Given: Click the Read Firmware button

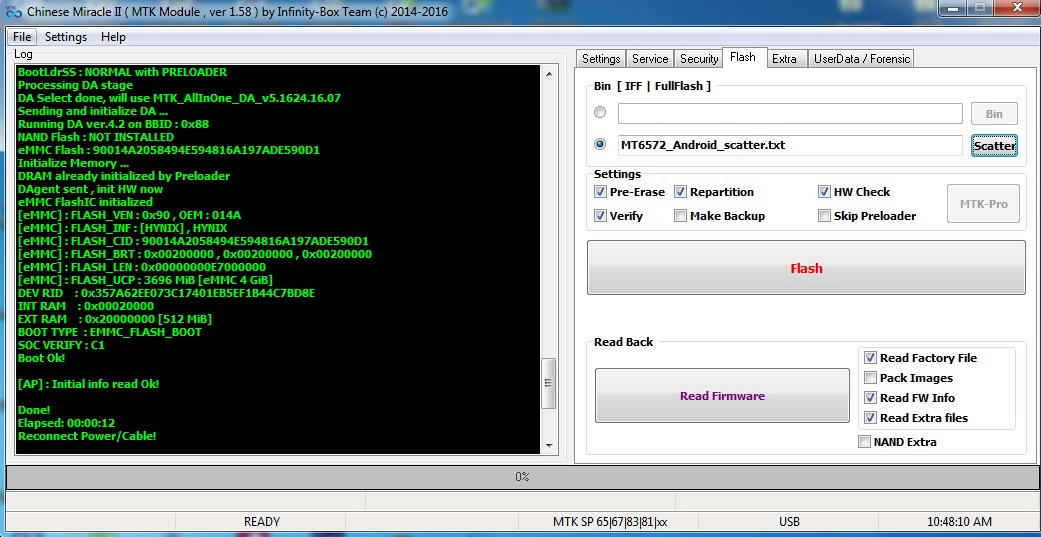Looking at the screenshot, I should point(722,396).
